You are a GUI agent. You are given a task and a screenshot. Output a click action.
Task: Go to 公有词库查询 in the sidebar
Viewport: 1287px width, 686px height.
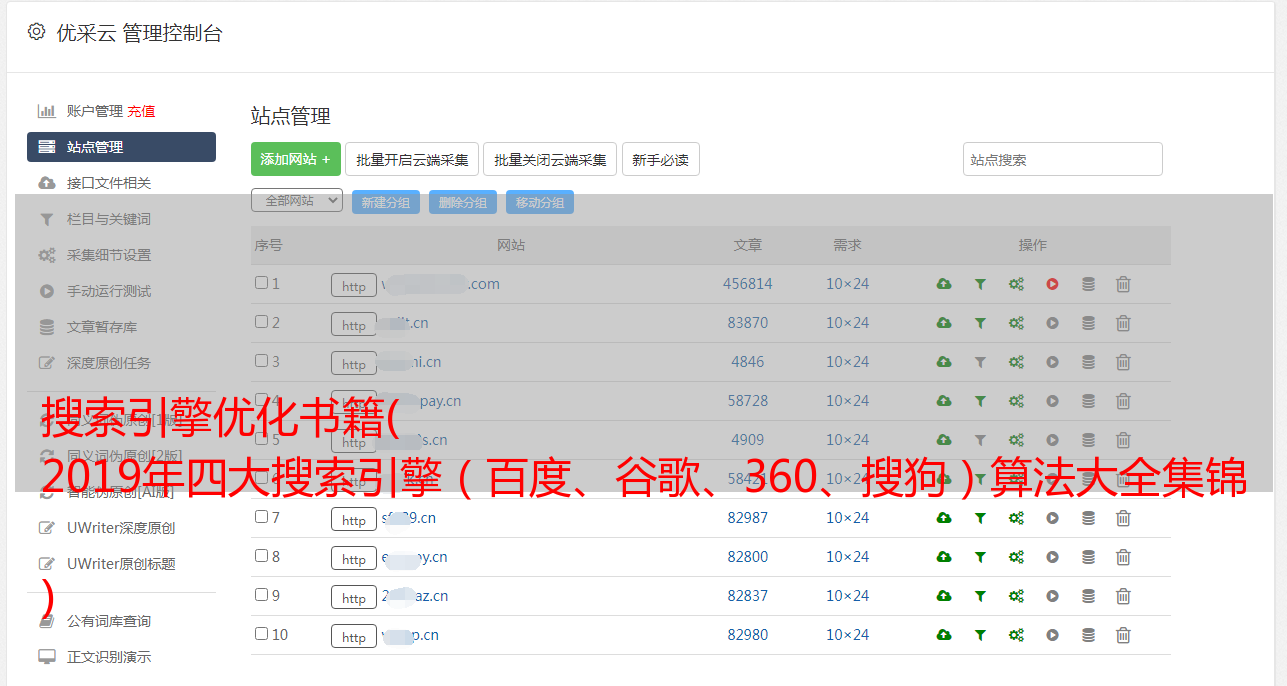point(109,621)
